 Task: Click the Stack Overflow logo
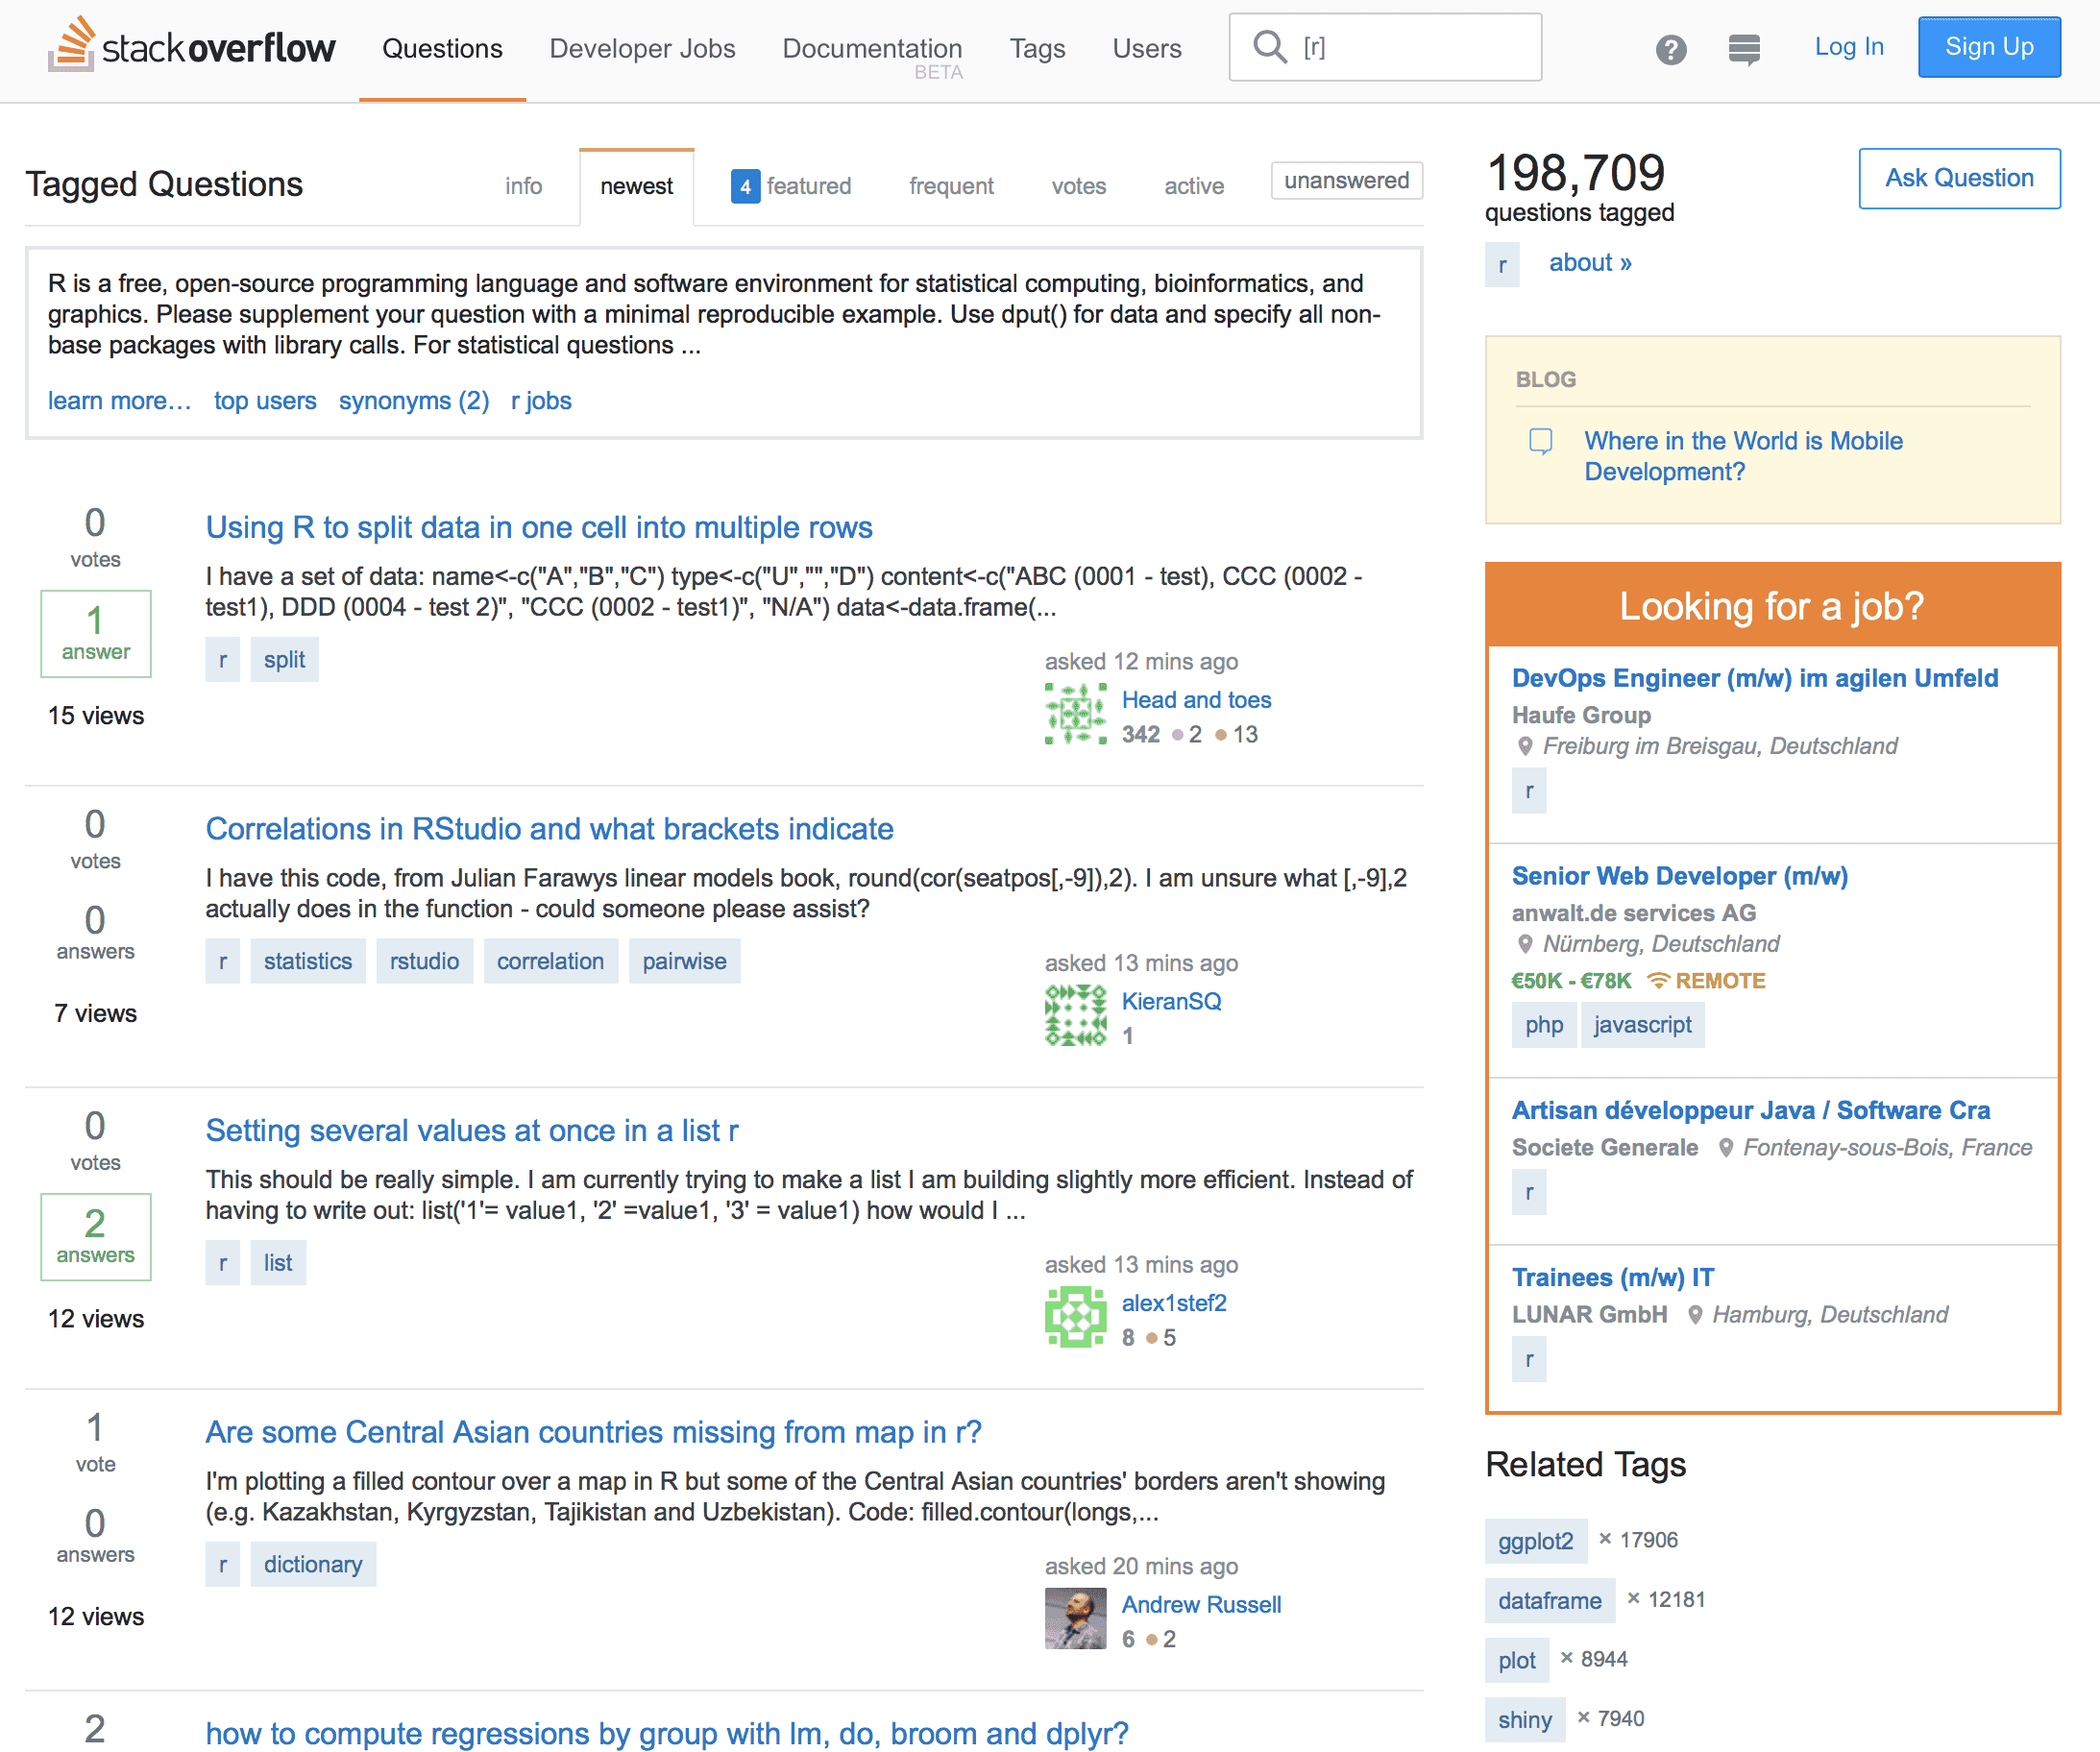pyautogui.click(x=192, y=46)
